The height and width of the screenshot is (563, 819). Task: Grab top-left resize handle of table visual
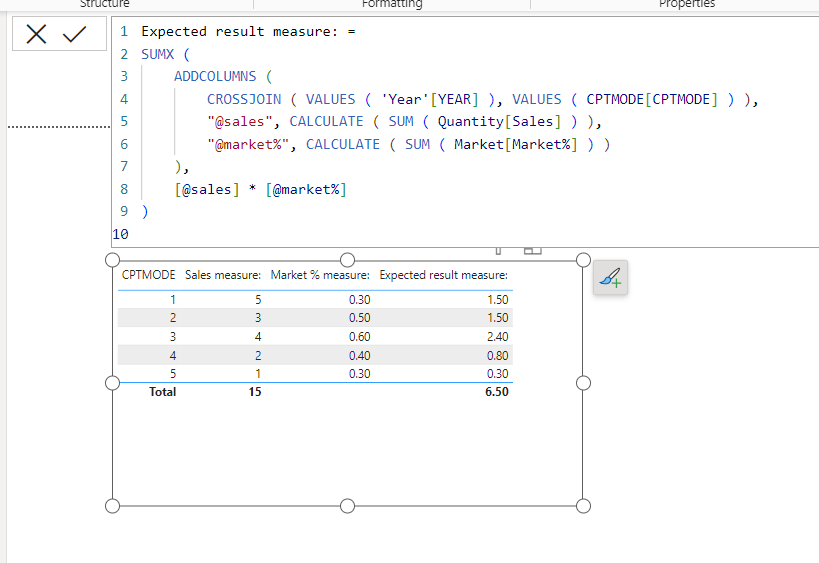112,260
